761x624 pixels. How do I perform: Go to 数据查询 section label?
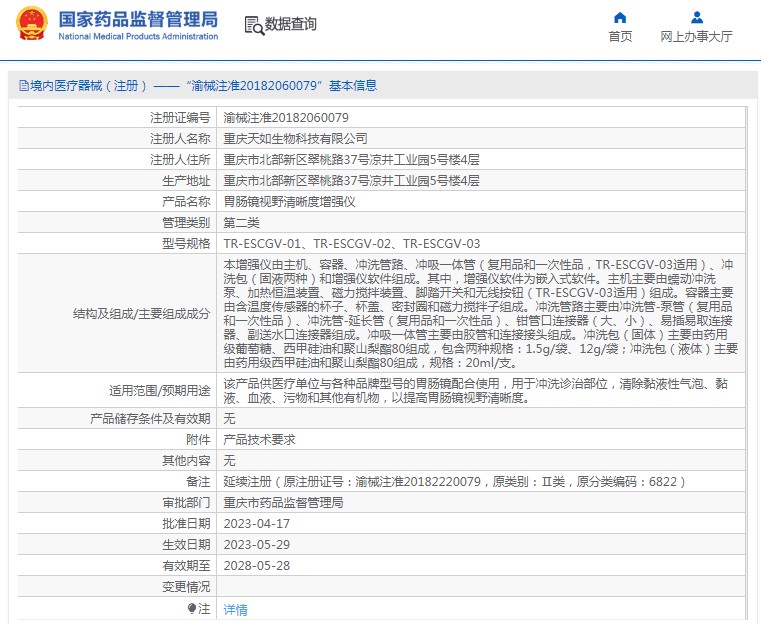[x=291, y=25]
